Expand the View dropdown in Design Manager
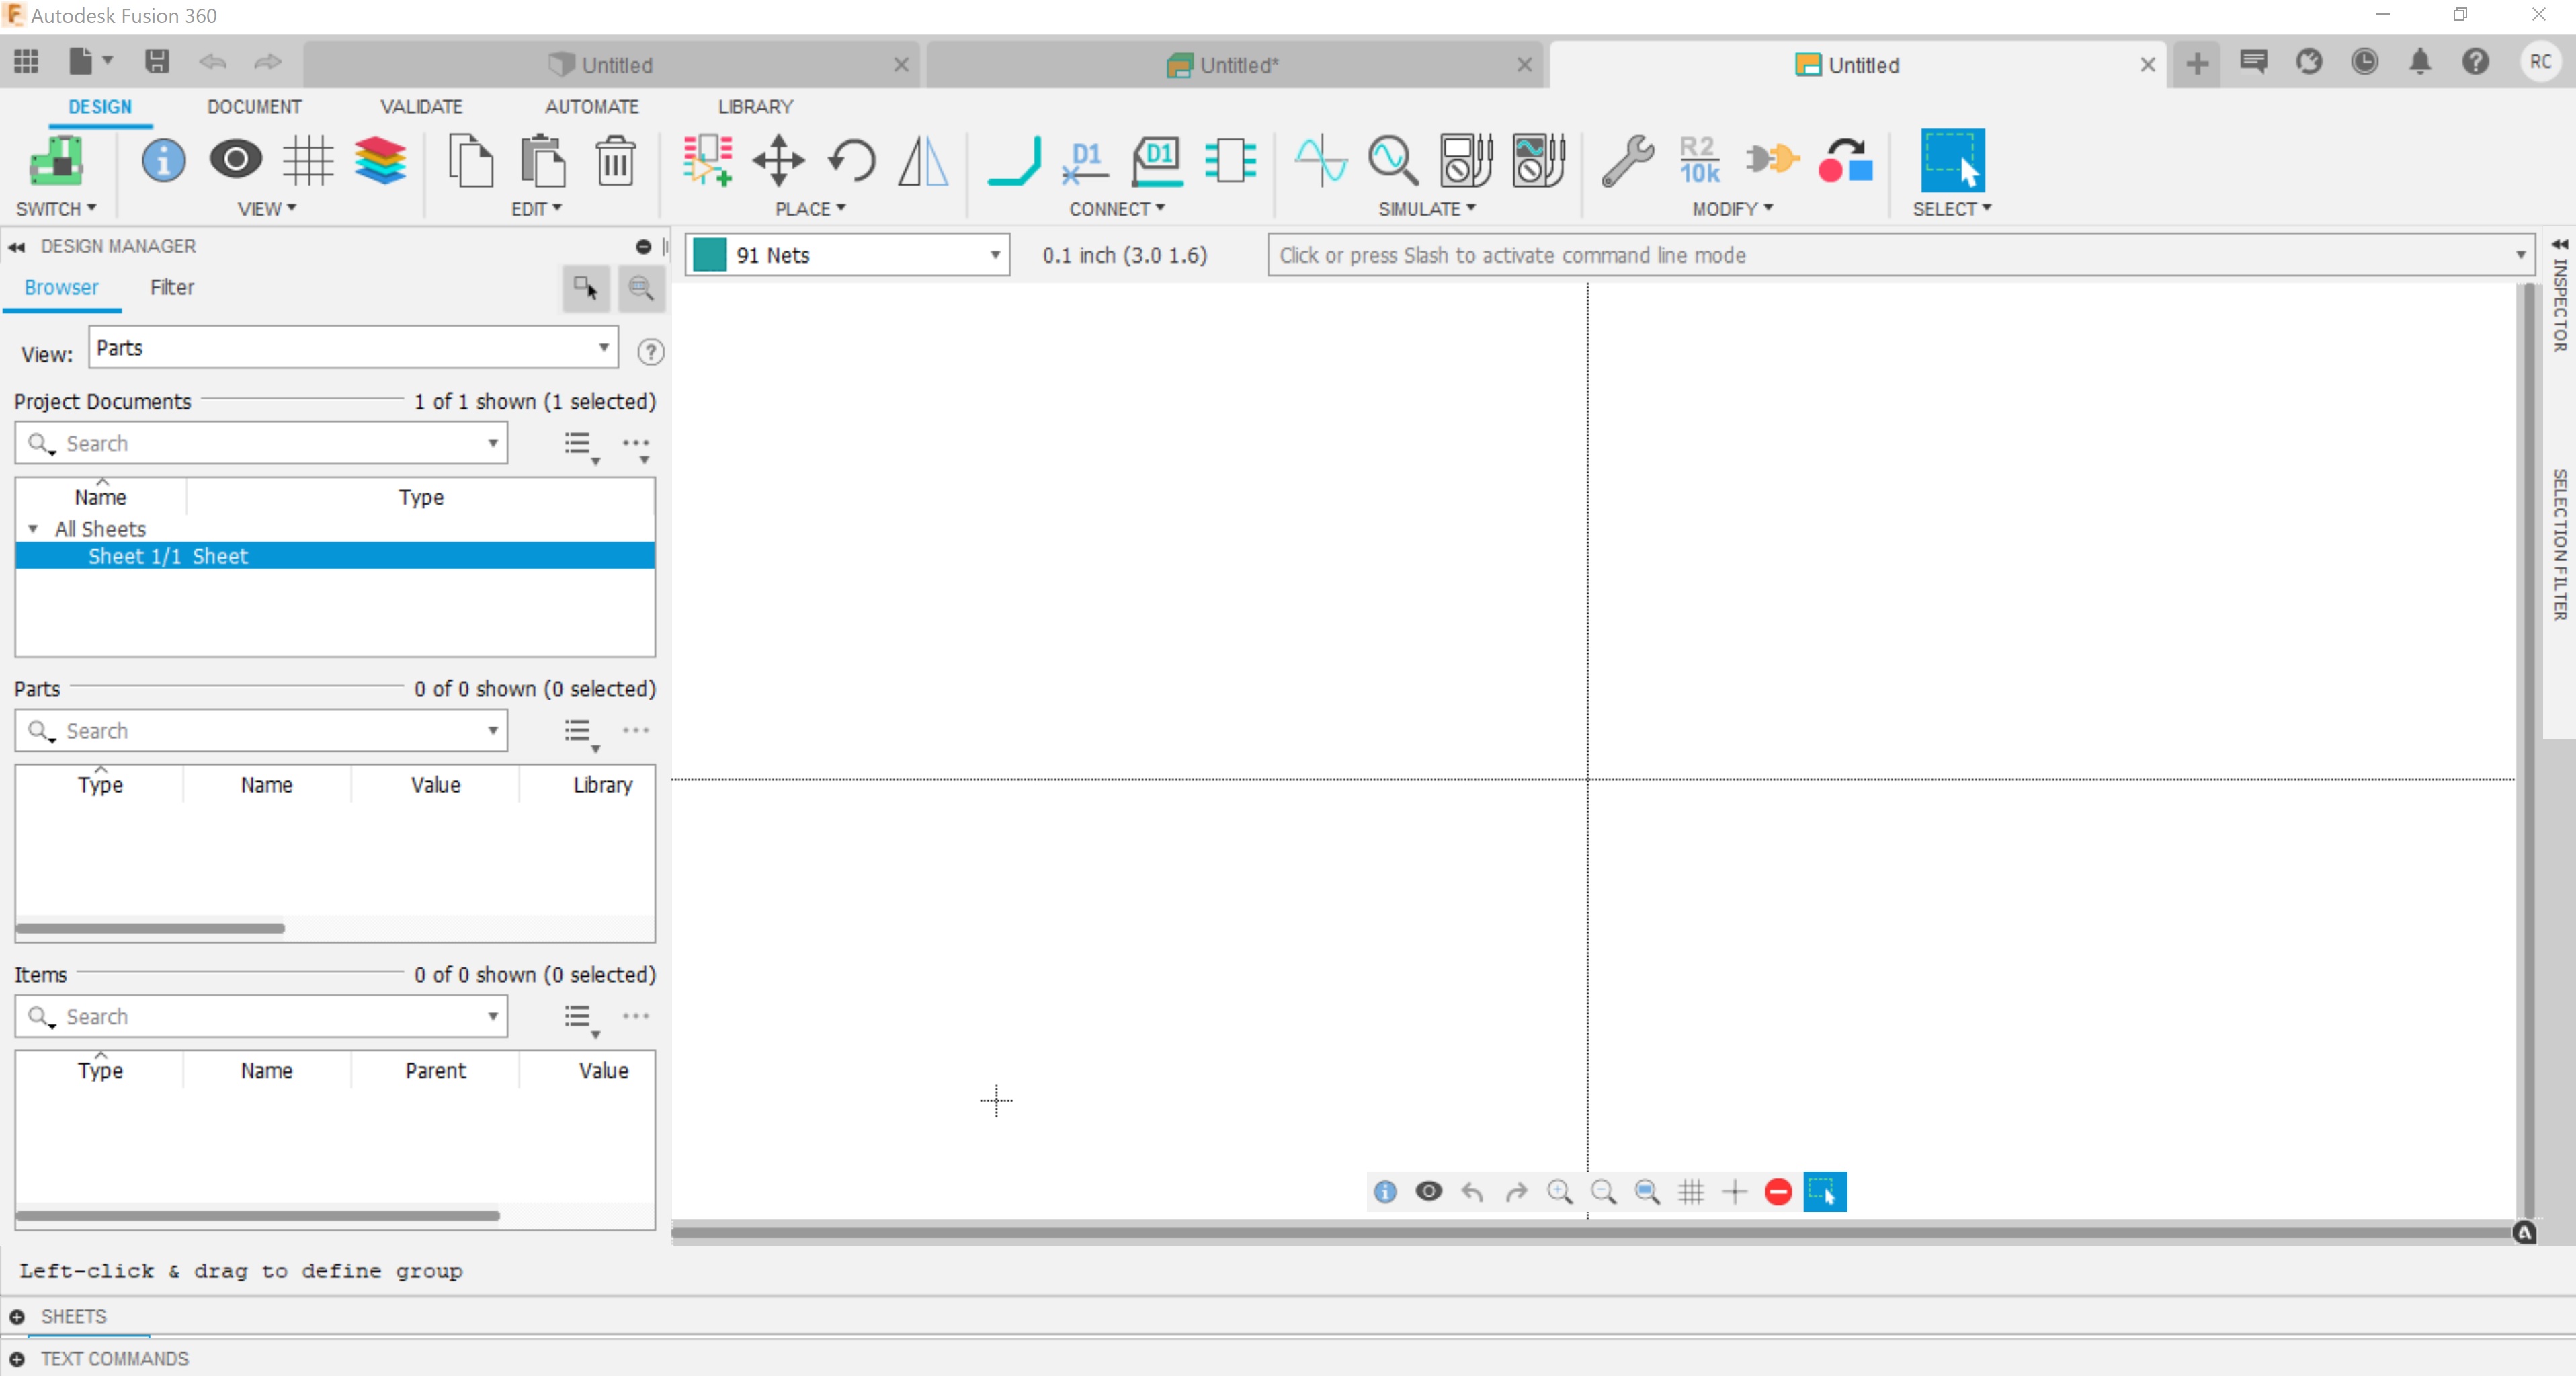2576x1376 pixels. [x=605, y=348]
